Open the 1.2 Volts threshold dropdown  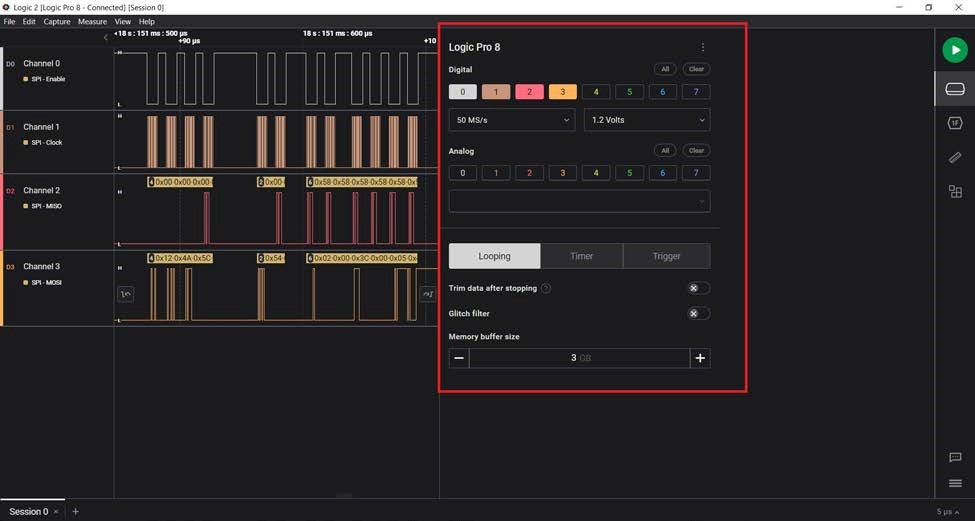(647, 120)
